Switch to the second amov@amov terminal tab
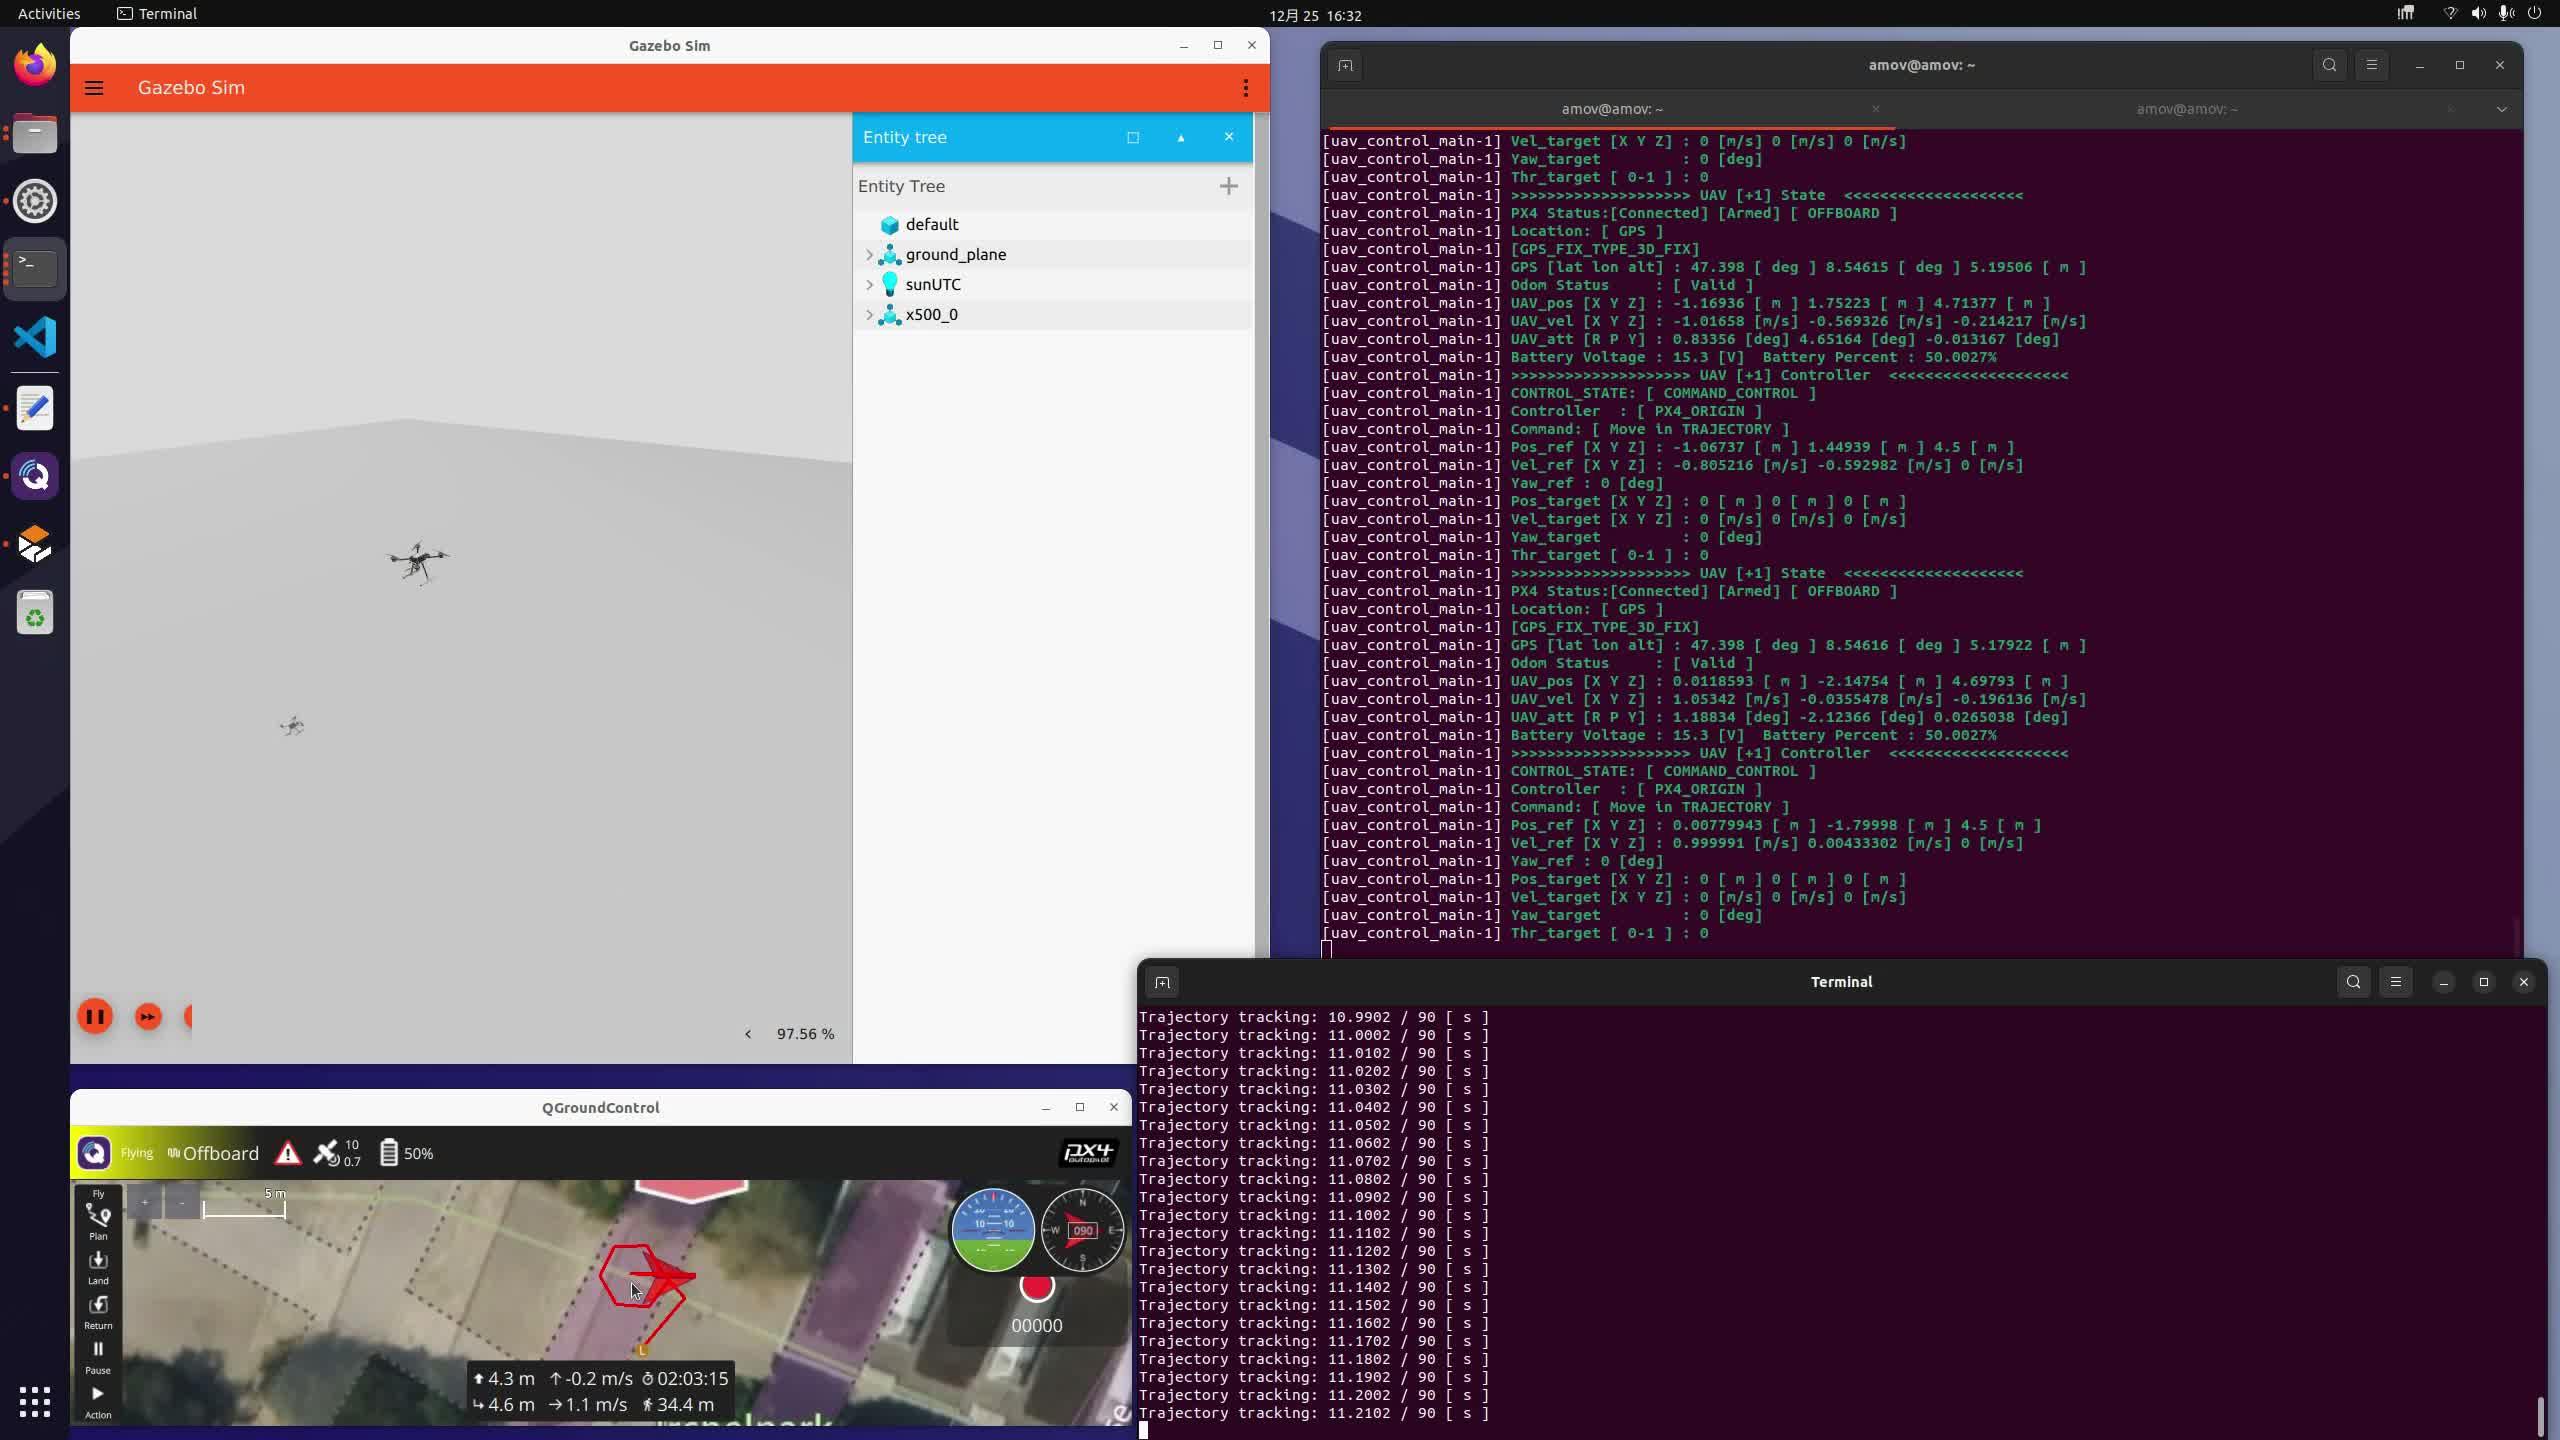The height and width of the screenshot is (1440, 2560). click(x=2186, y=109)
